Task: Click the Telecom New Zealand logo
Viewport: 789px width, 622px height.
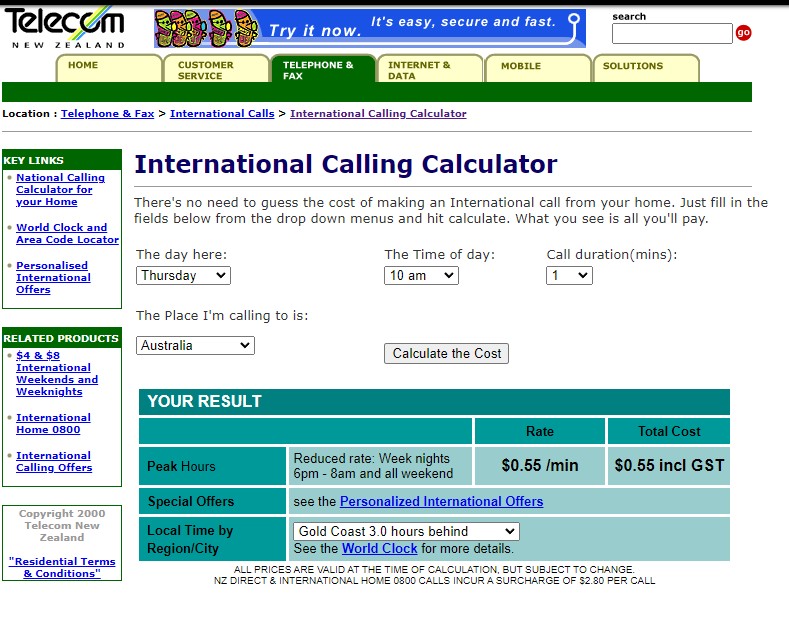Action: tap(65, 28)
